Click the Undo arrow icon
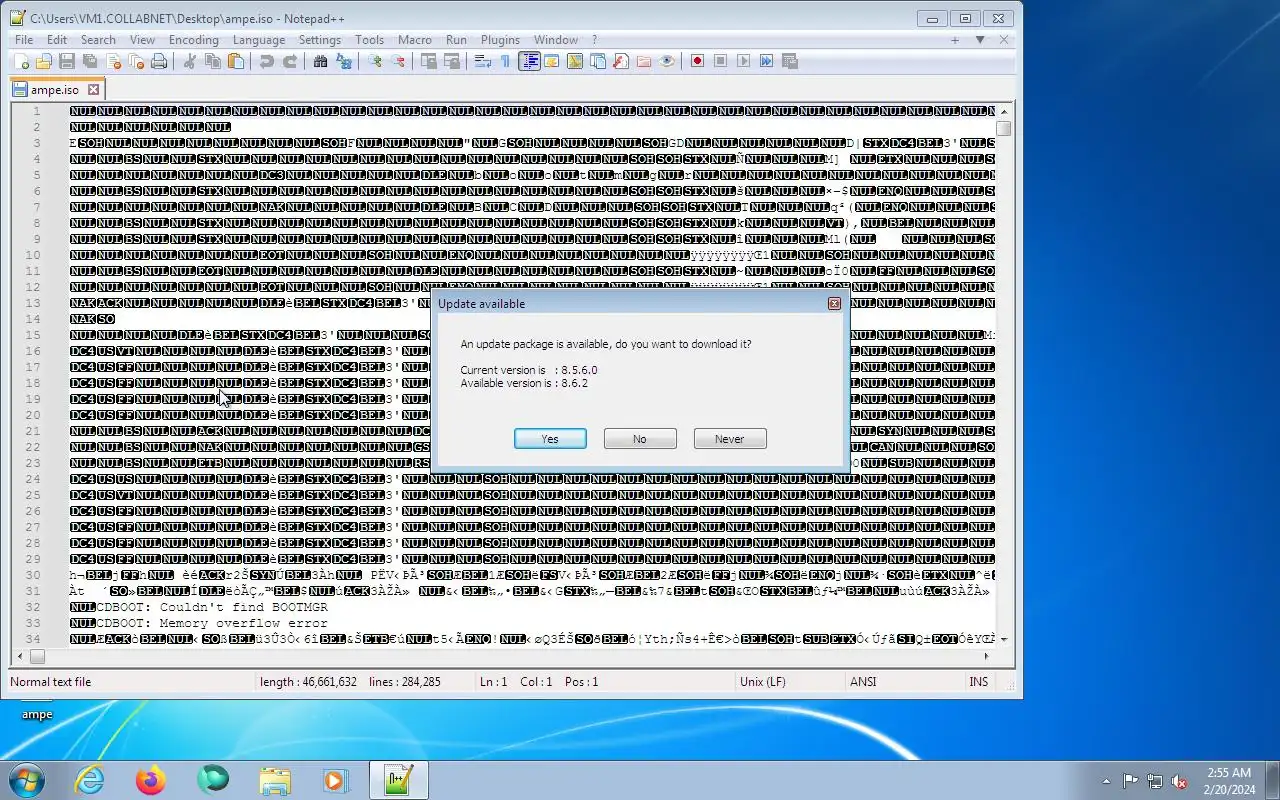The image size is (1280, 800). 266,61
